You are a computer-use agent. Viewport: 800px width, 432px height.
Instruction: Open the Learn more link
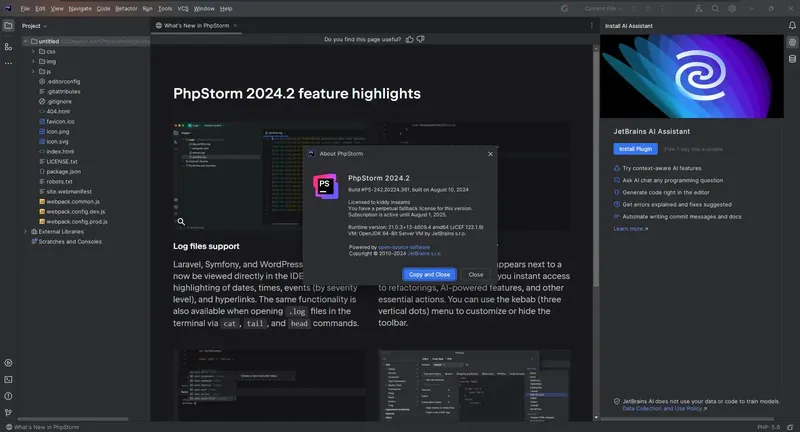click(631, 229)
